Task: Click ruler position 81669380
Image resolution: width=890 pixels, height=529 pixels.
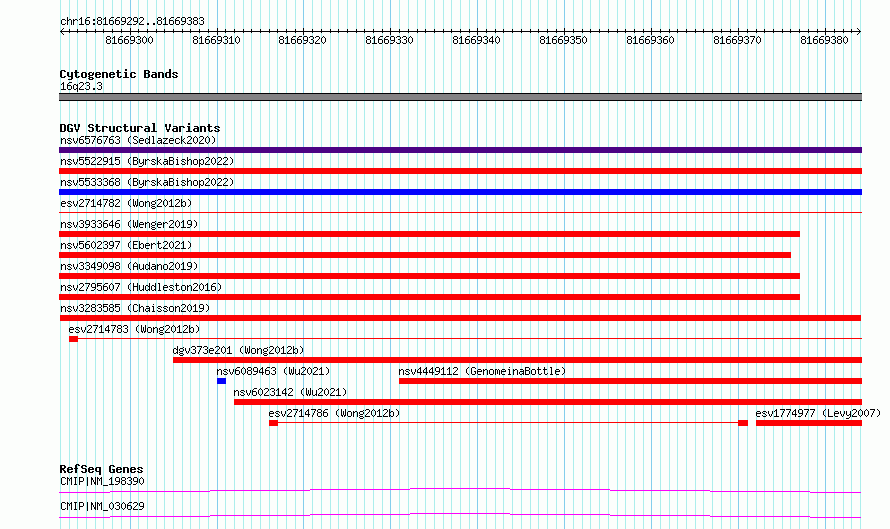Action: click(824, 40)
